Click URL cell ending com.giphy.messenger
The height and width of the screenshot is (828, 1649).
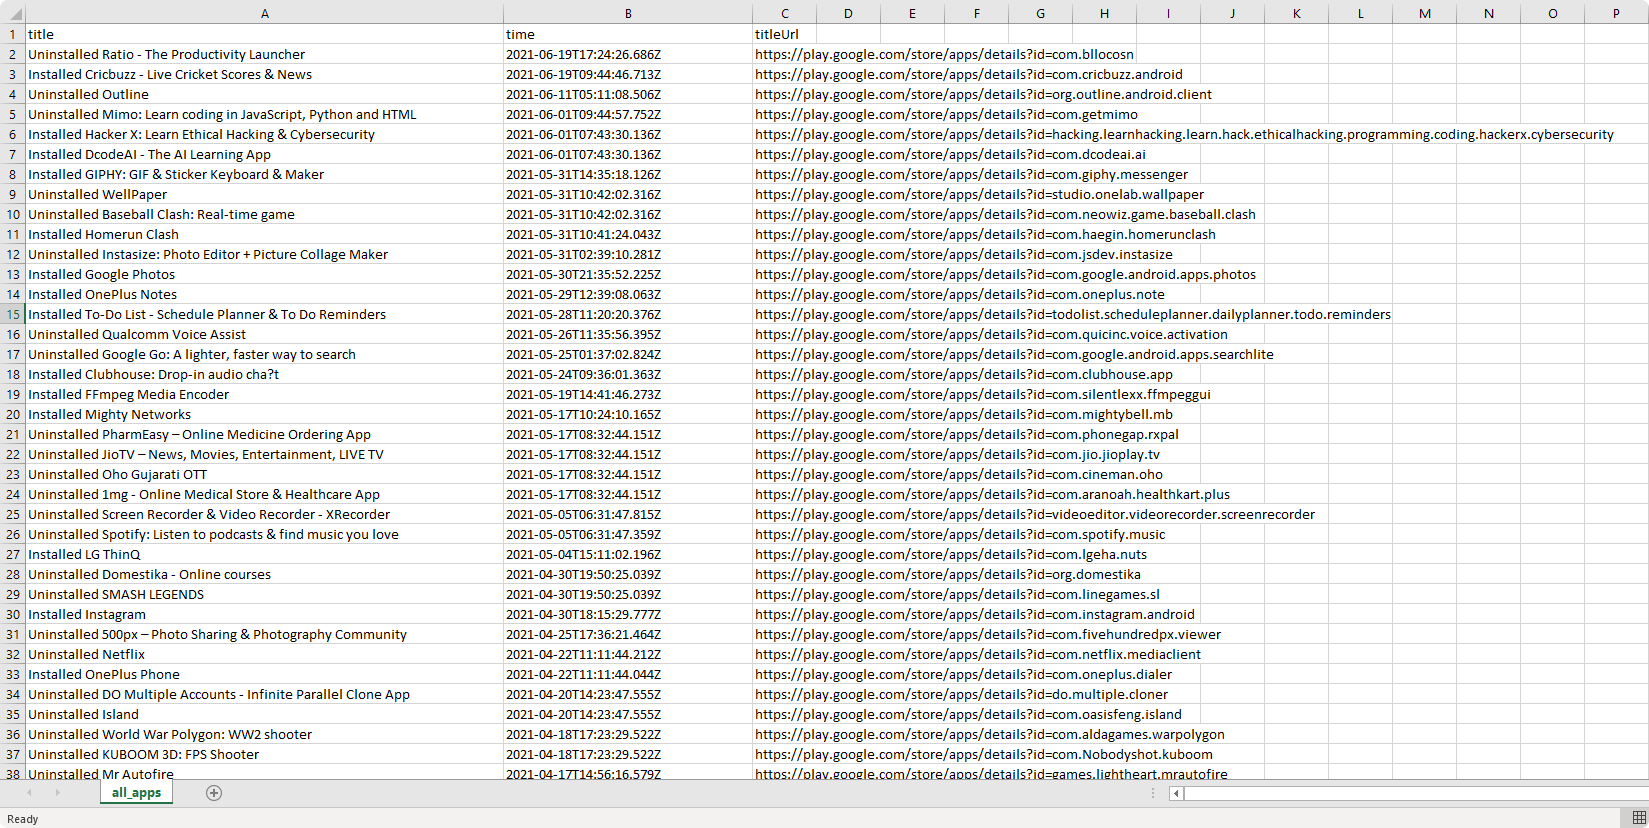[971, 174]
